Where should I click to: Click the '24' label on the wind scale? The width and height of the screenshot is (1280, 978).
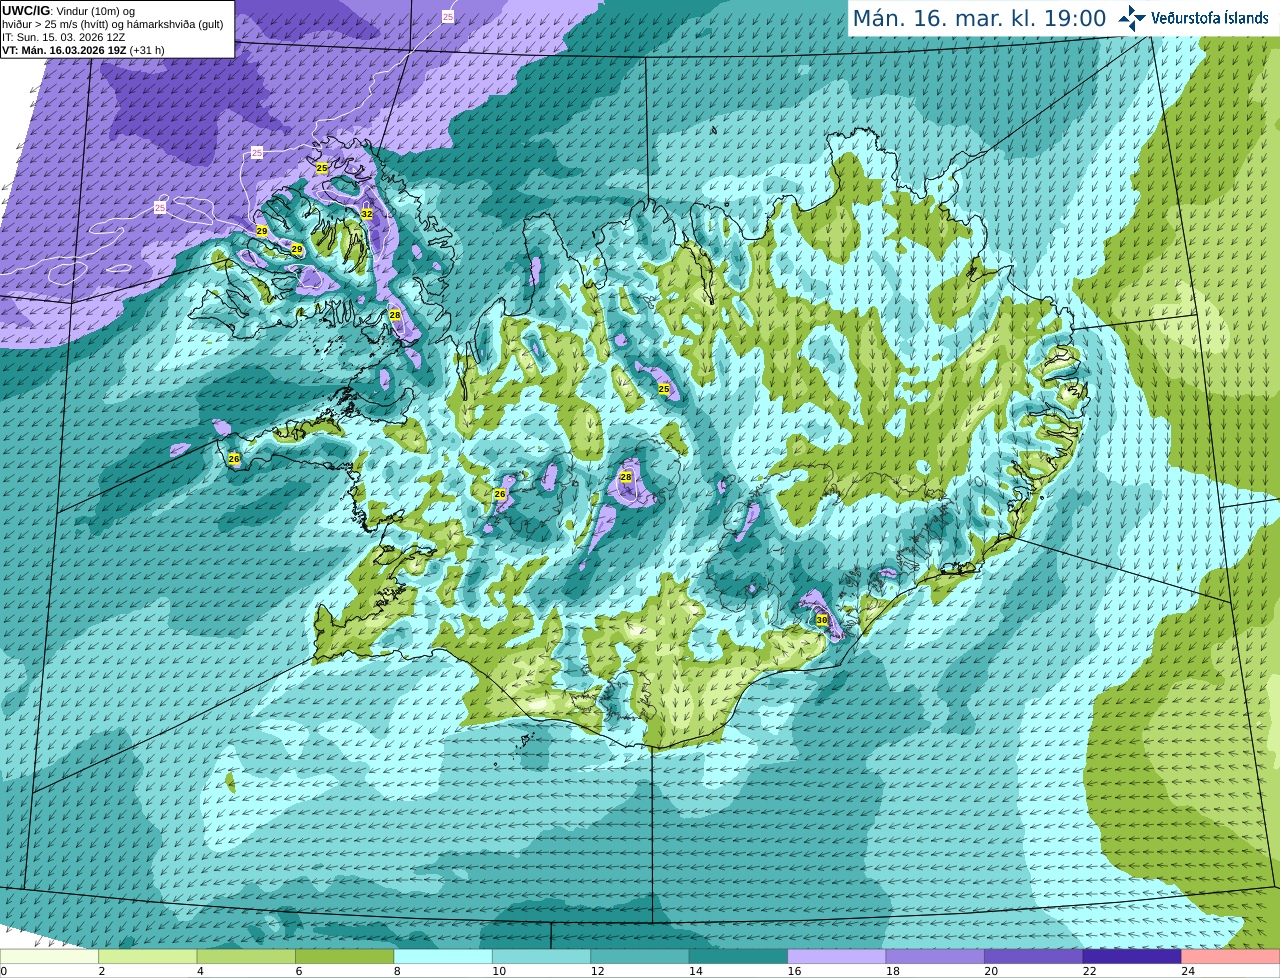tap(1188, 971)
